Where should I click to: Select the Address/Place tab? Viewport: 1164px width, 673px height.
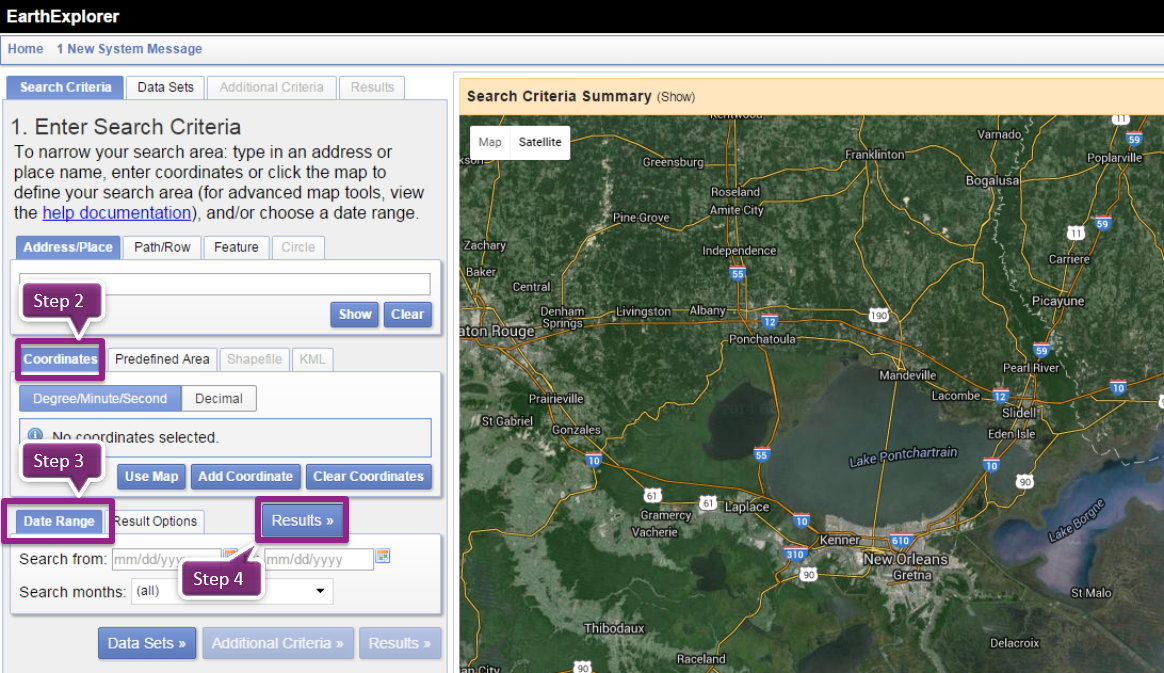pos(68,247)
